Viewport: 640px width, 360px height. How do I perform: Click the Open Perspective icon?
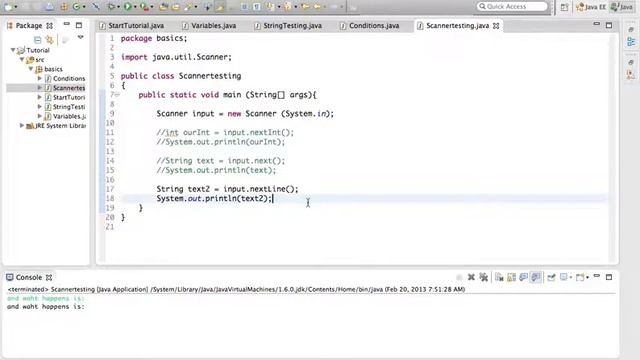[564, 7]
